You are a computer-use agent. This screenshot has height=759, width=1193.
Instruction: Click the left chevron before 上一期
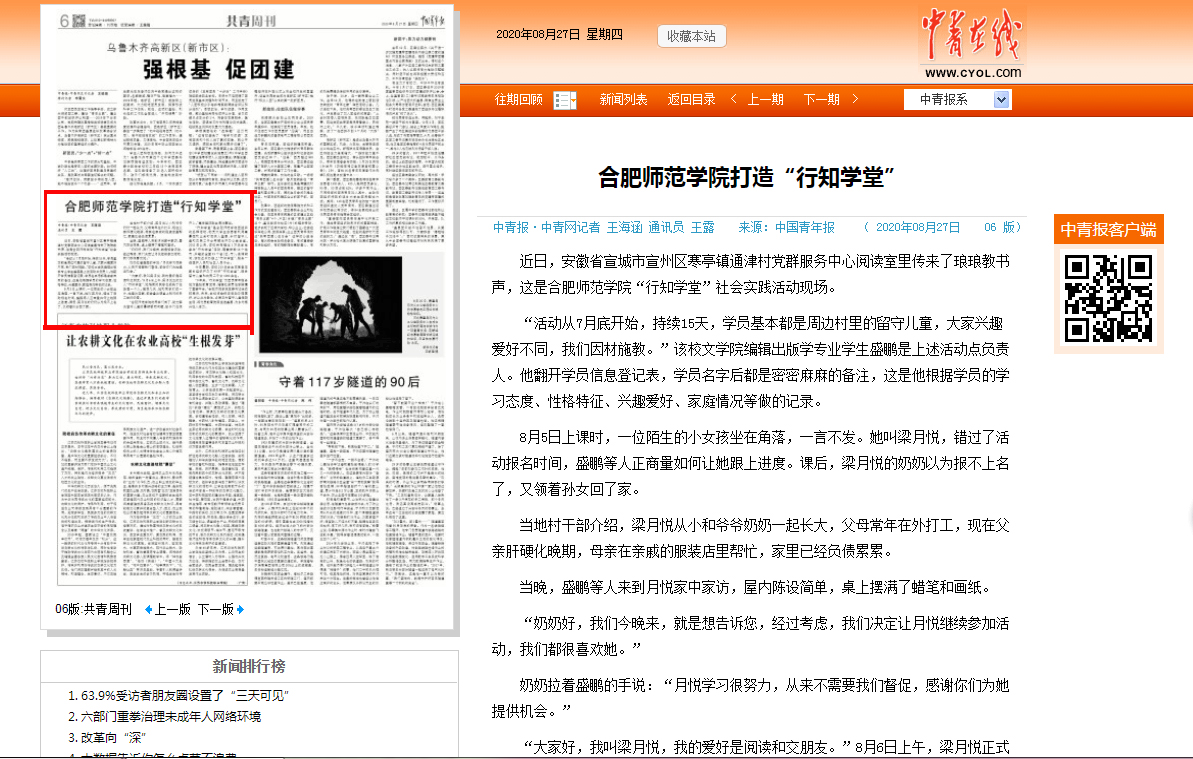pyautogui.click(x=734, y=99)
